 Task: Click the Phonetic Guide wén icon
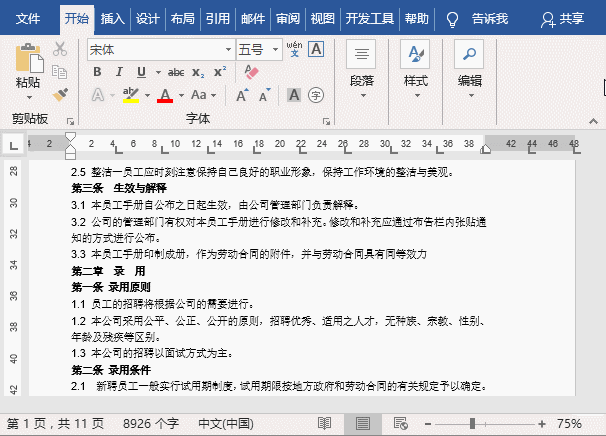(x=294, y=49)
